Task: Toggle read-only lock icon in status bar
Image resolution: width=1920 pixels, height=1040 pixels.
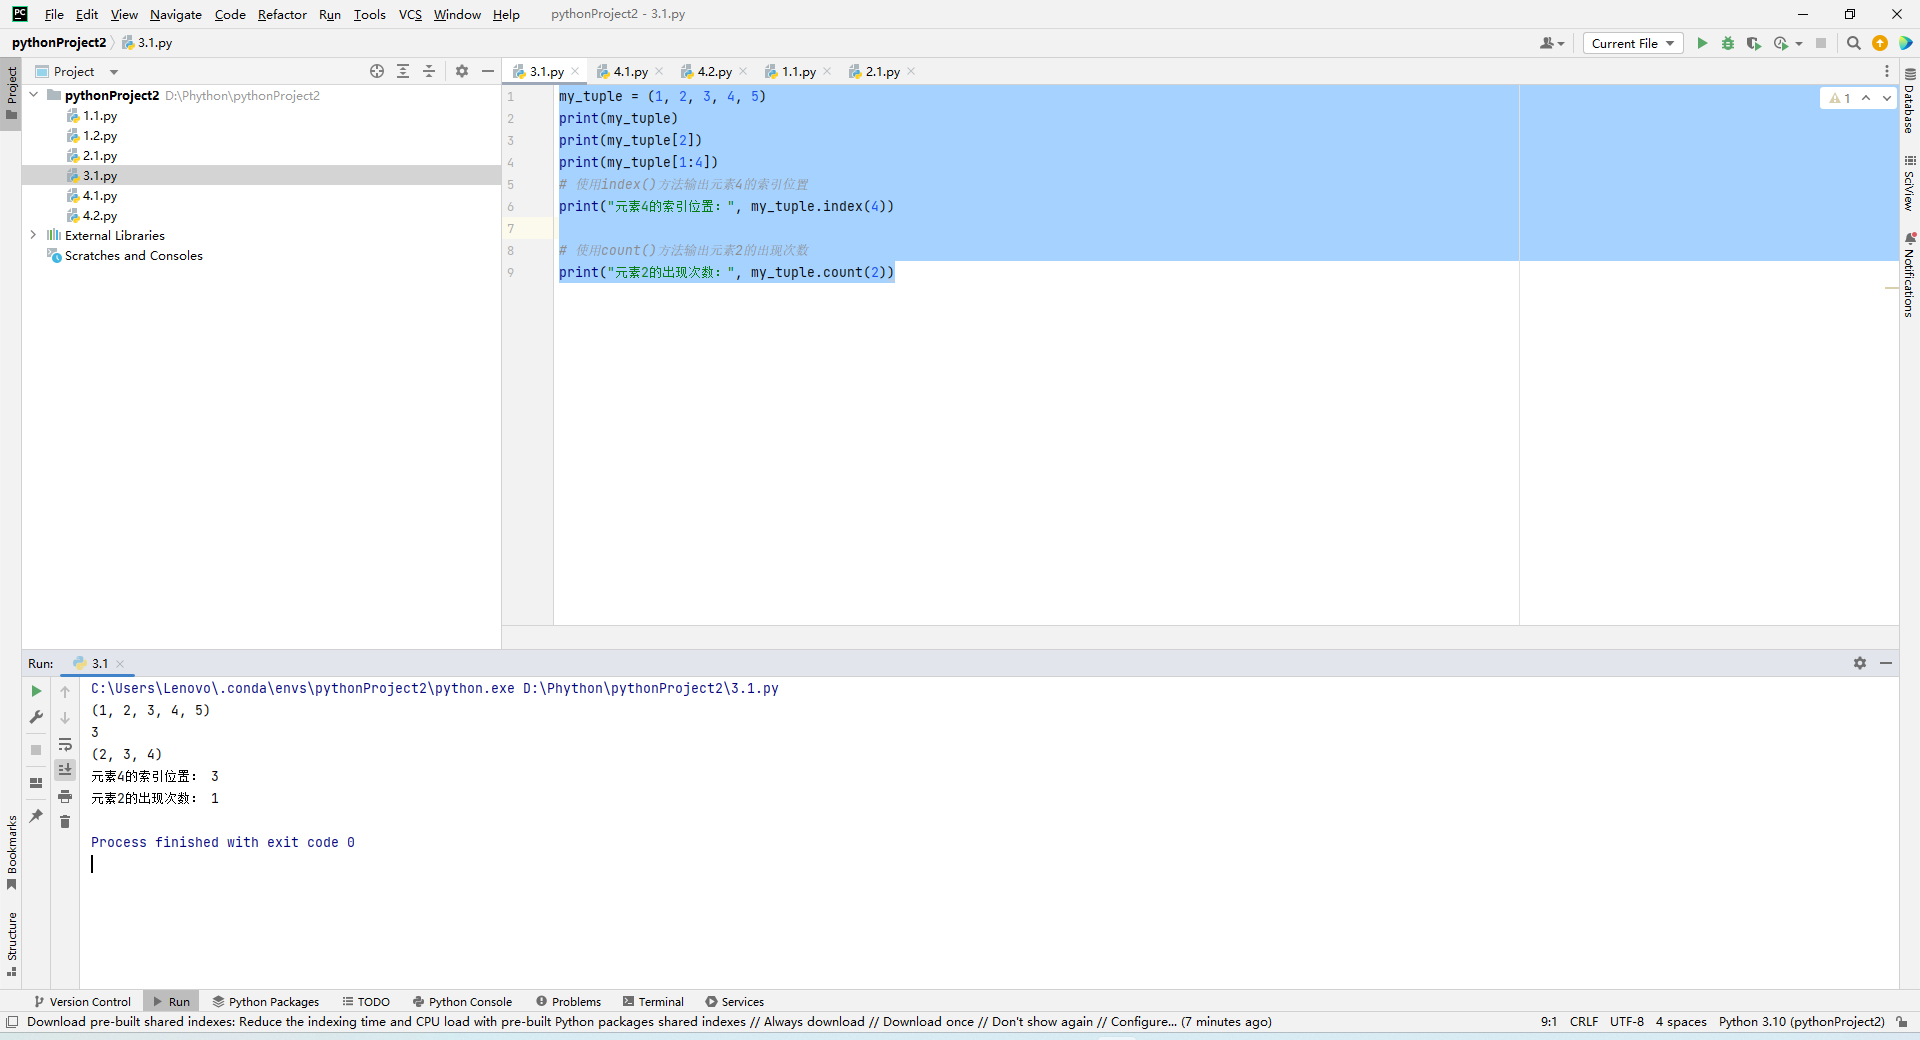Action: click(1902, 1022)
